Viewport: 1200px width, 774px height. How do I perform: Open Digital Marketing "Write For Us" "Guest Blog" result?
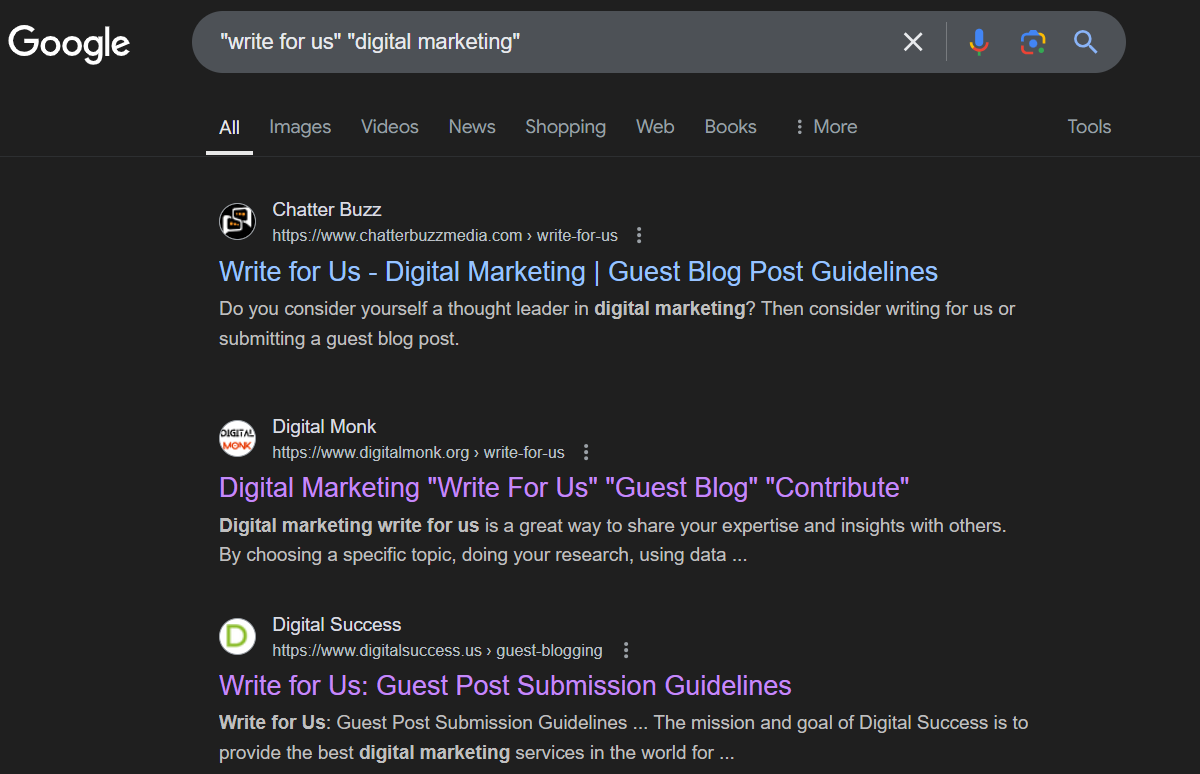[x=564, y=488]
